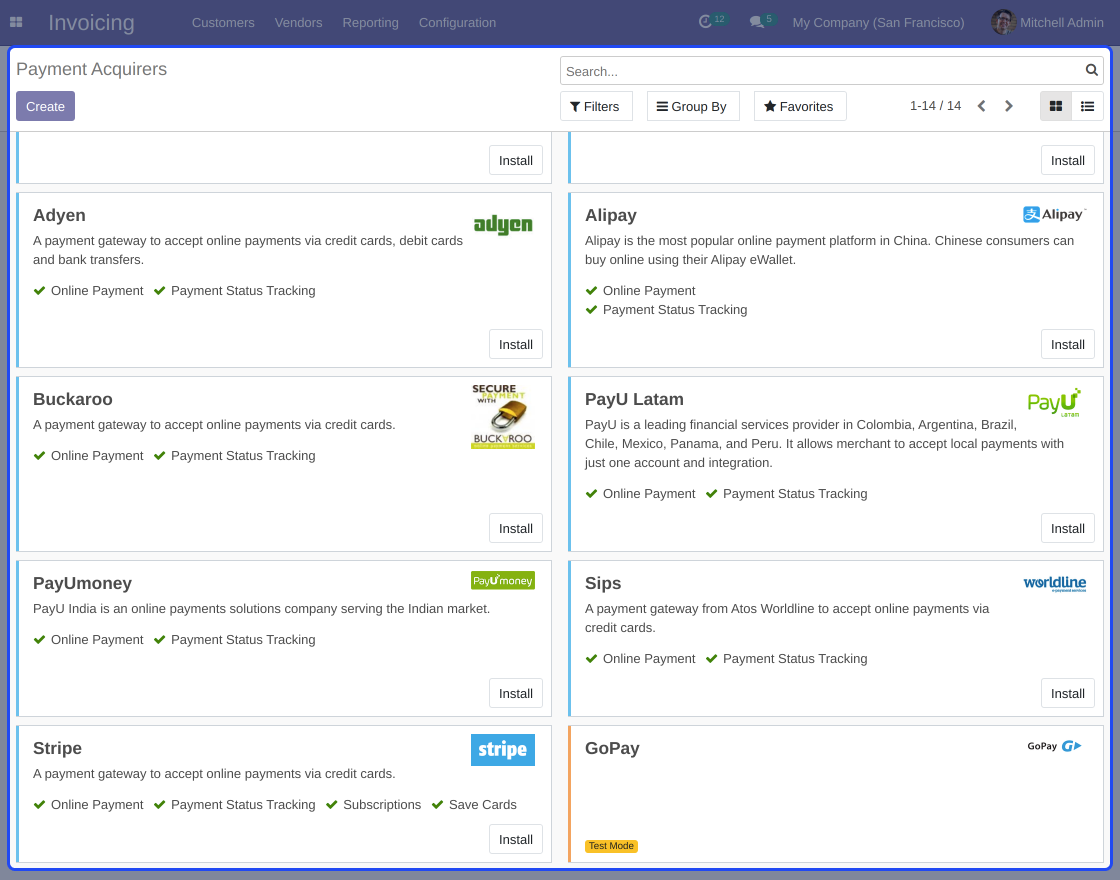Open the Reporting menu
1120x880 pixels.
[x=370, y=22]
